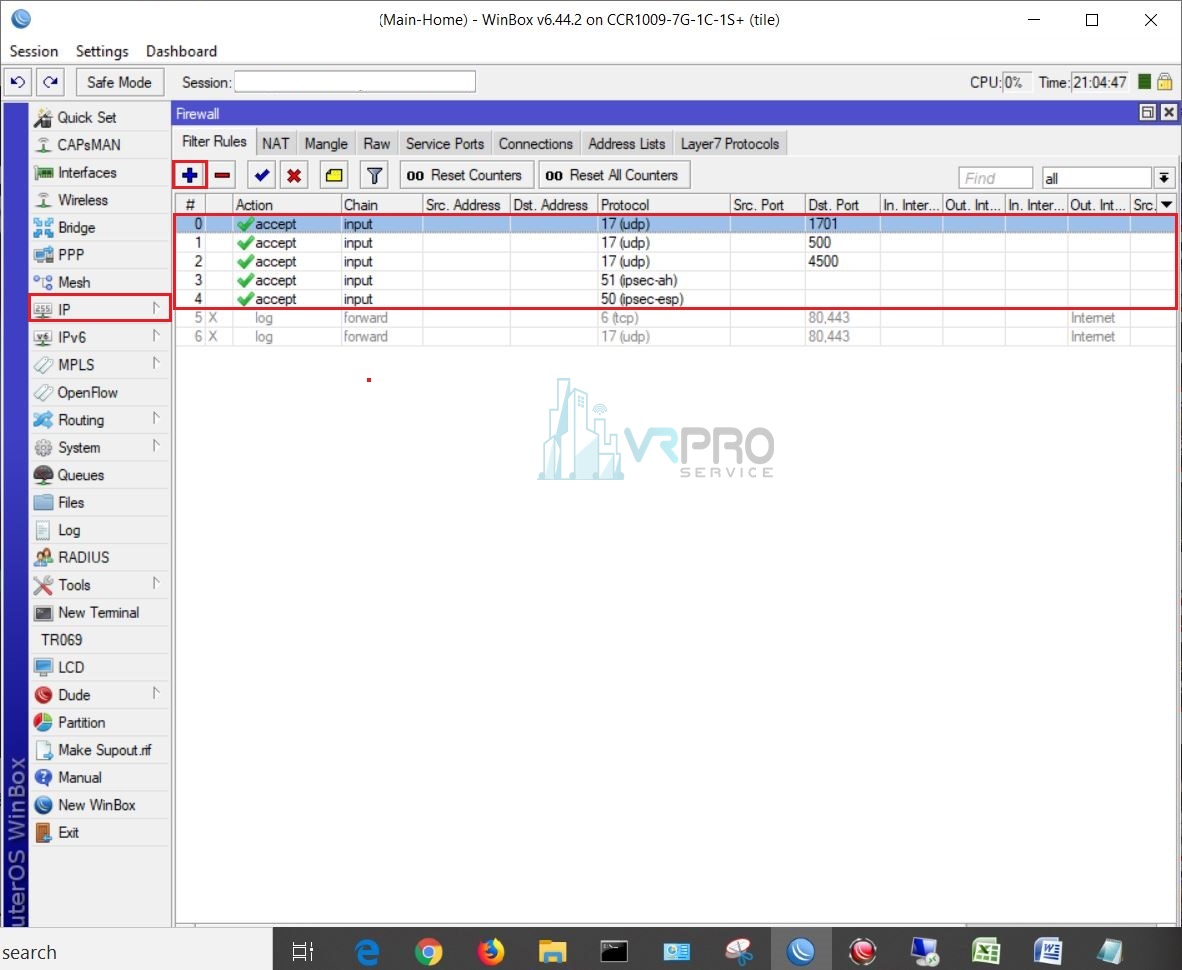
Task: Open Chrome from the taskbar
Action: (429, 951)
